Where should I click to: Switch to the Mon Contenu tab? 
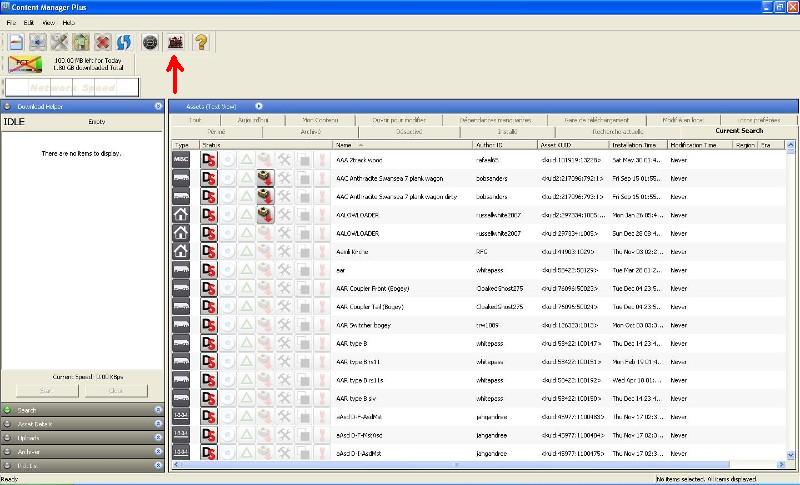[x=320, y=120]
